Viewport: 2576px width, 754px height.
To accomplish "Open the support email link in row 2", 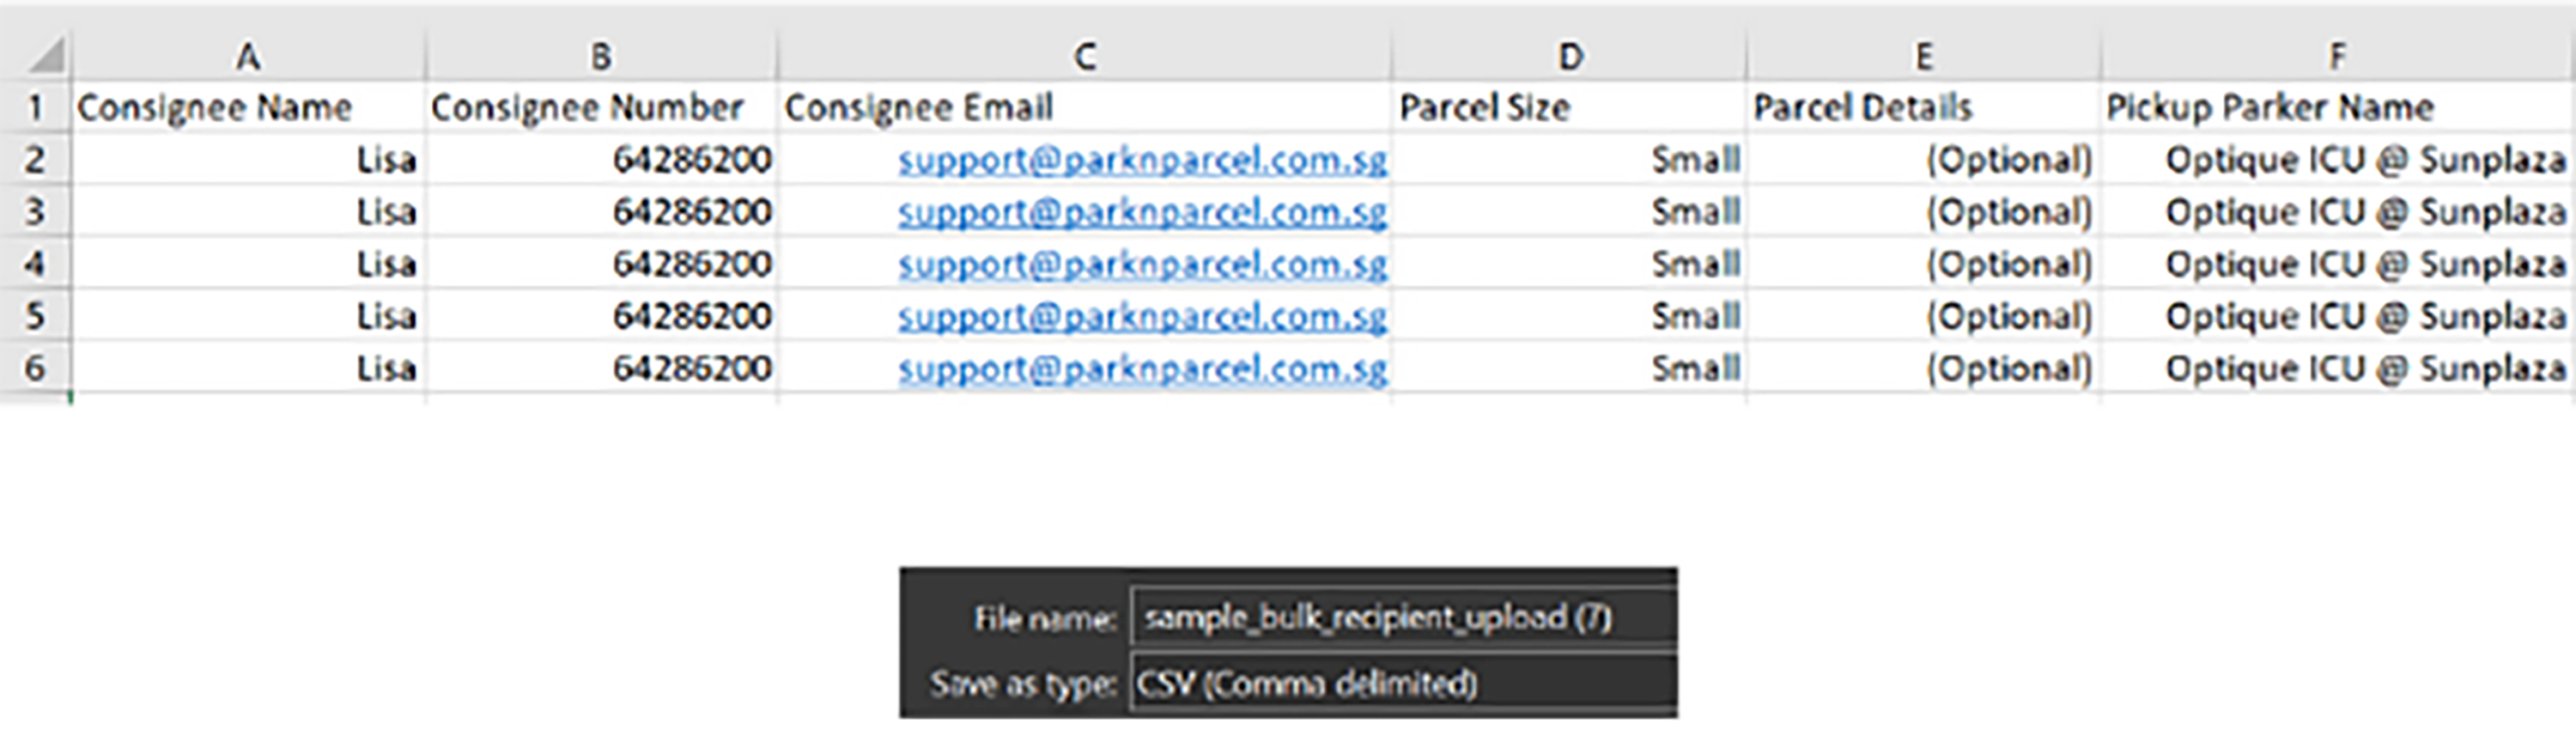I will click(x=1142, y=160).
